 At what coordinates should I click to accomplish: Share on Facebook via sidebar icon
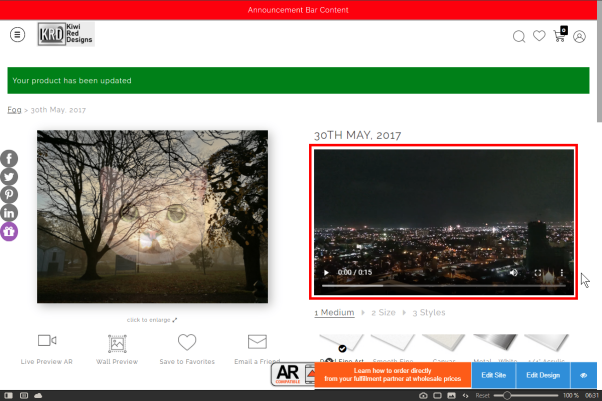pos(9,159)
